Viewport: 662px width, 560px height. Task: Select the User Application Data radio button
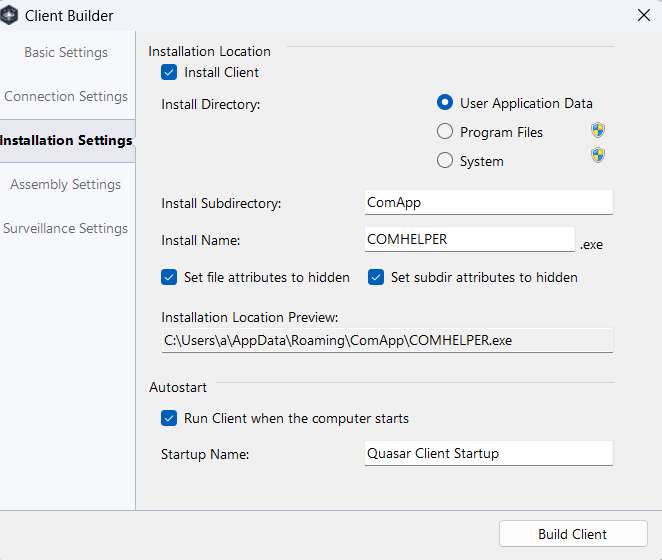(x=445, y=103)
